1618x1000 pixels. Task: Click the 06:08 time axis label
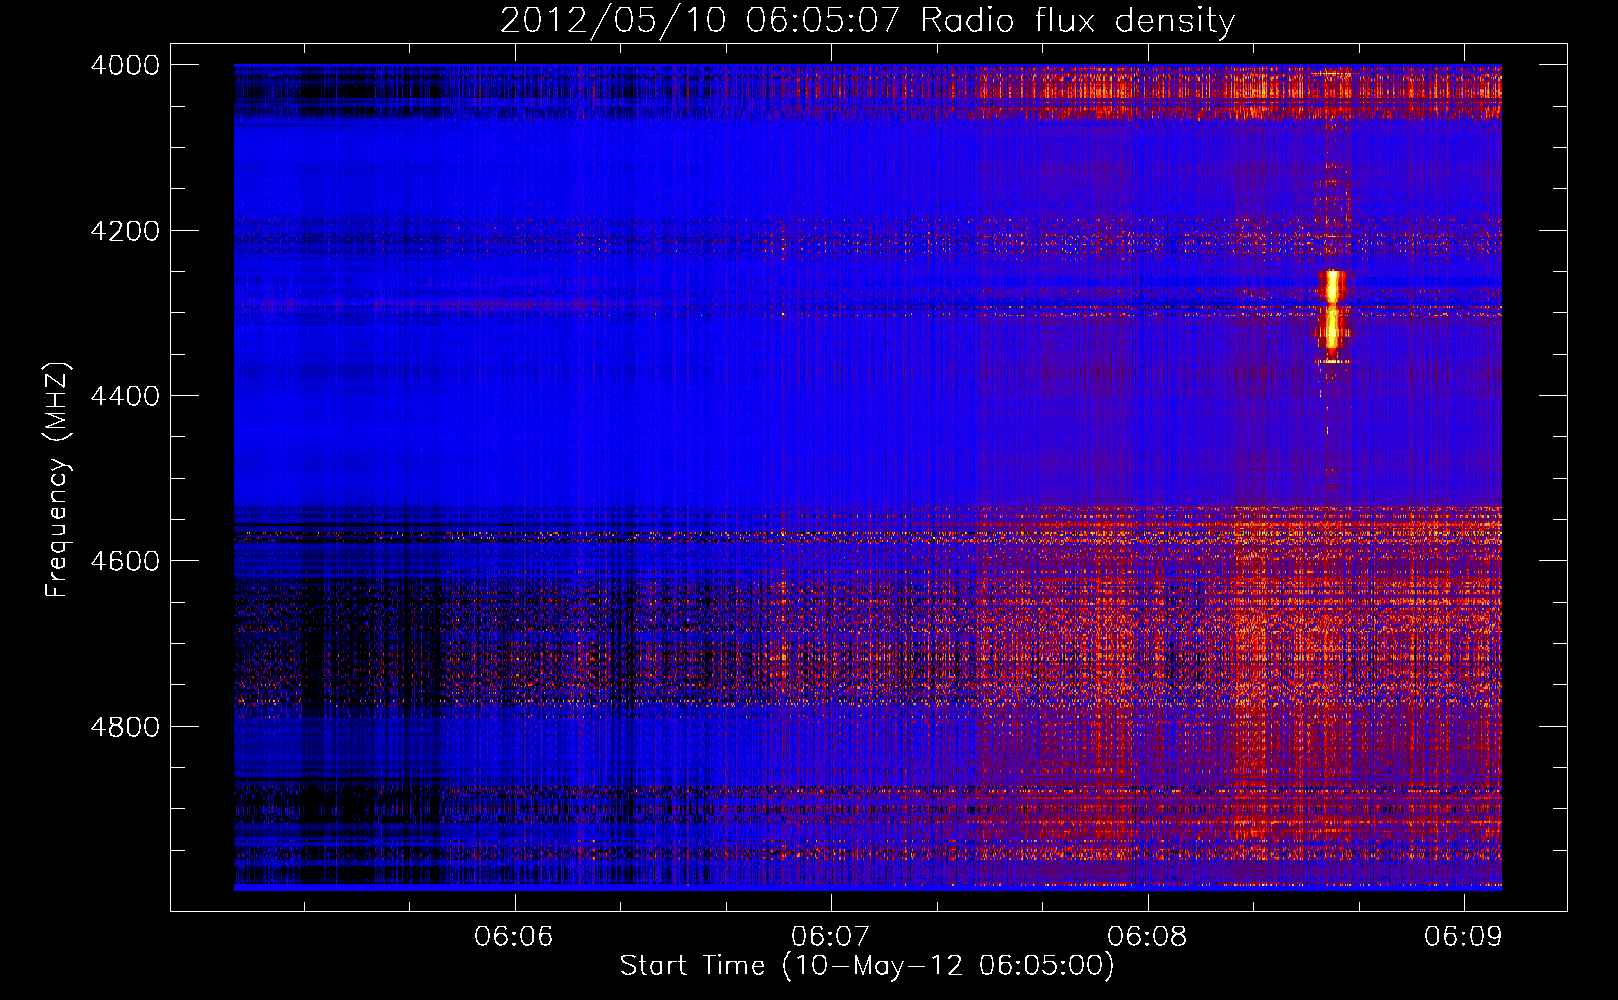click(1147, 936)
